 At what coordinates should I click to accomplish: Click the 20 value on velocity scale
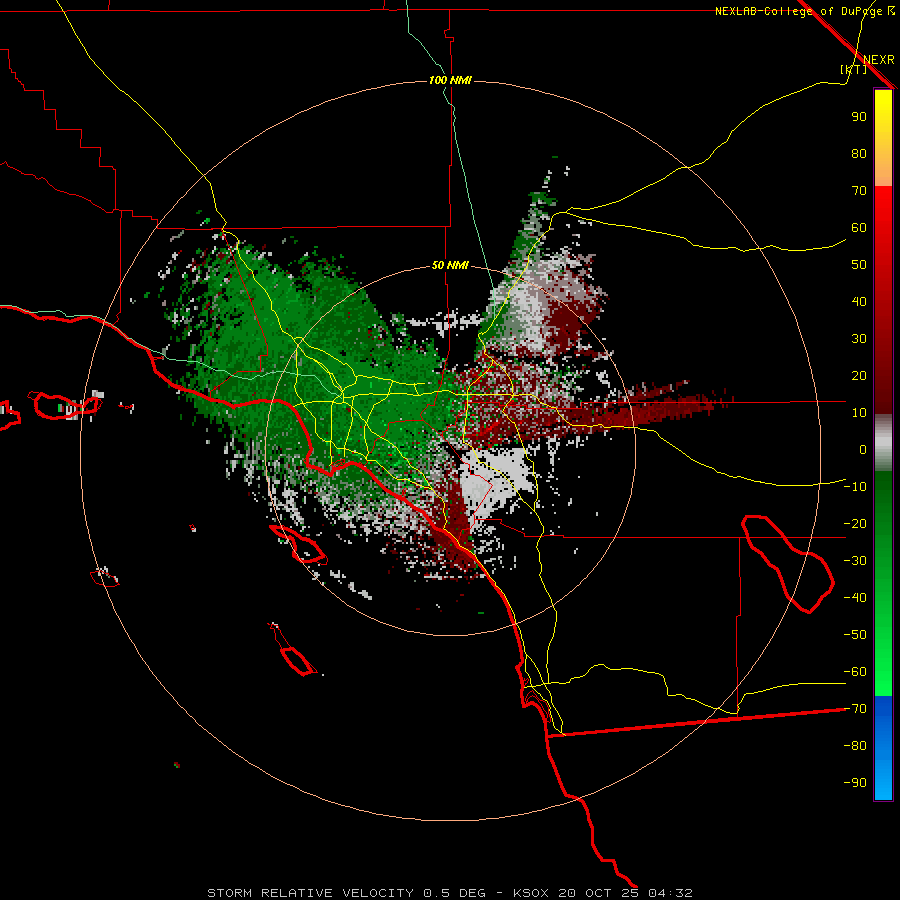(x=859, y=375)
